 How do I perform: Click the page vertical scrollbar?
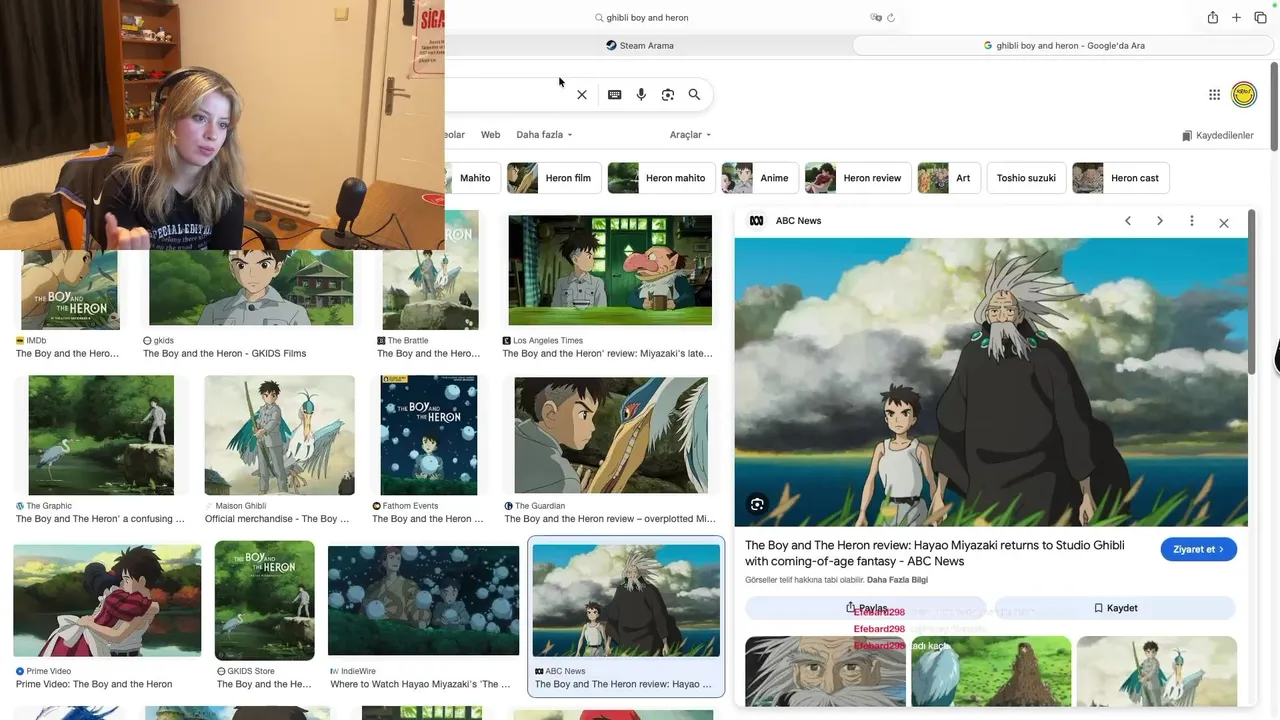click(x=1274, y=108)
